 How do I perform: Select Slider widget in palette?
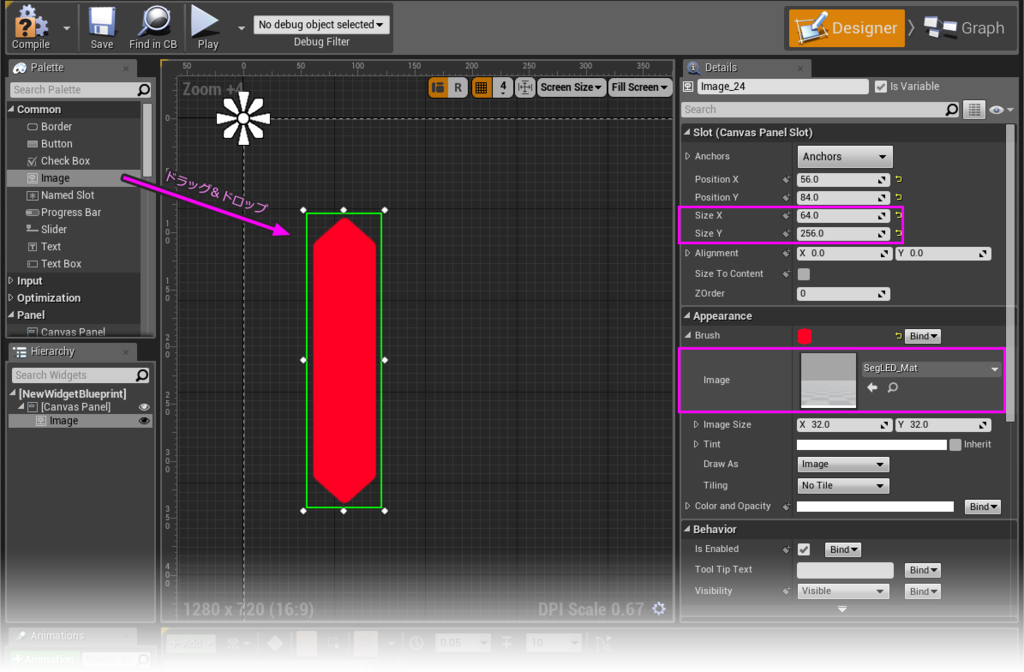73,229
